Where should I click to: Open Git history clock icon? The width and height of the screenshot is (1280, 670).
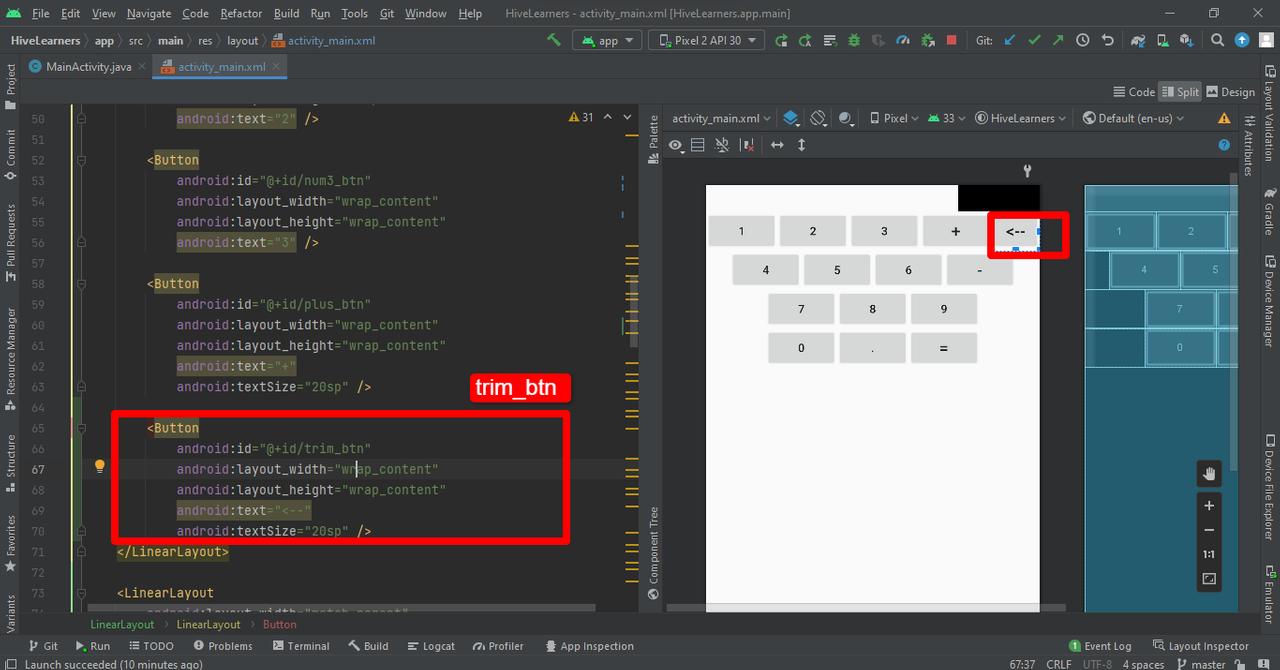pos(1083,40)
